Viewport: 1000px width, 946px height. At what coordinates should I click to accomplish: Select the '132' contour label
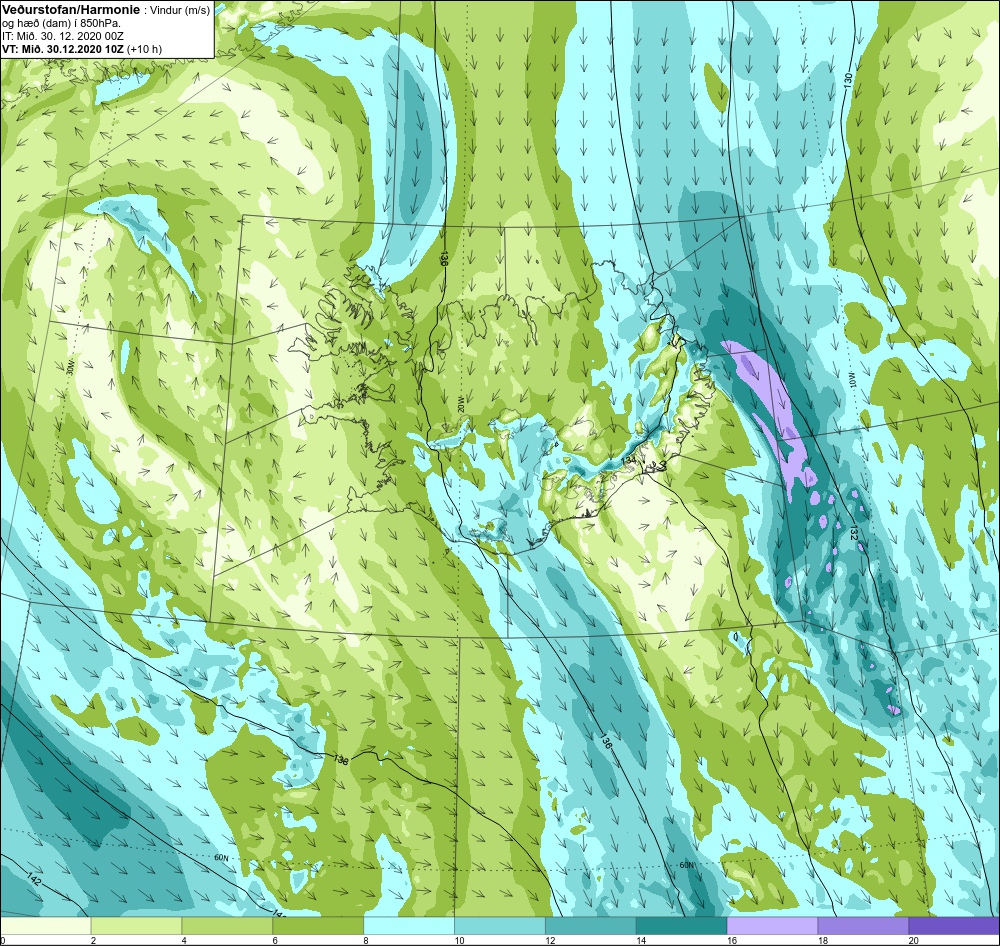coord(856,535)
